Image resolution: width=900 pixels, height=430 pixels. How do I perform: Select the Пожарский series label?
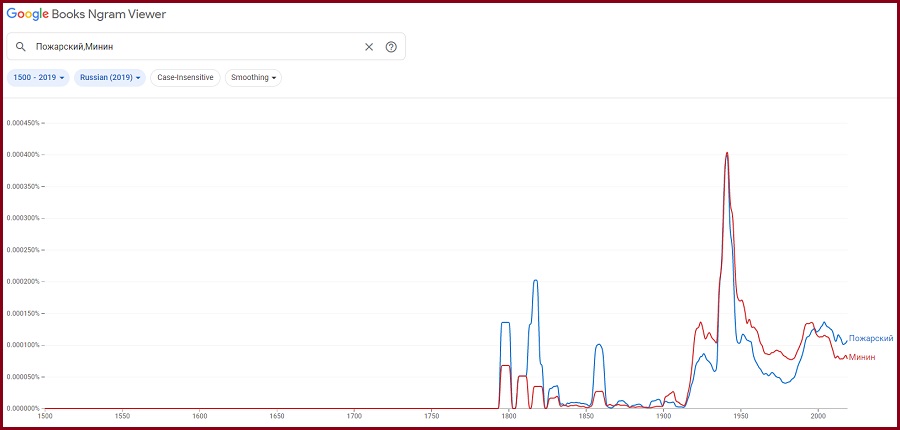coord(870,339)
